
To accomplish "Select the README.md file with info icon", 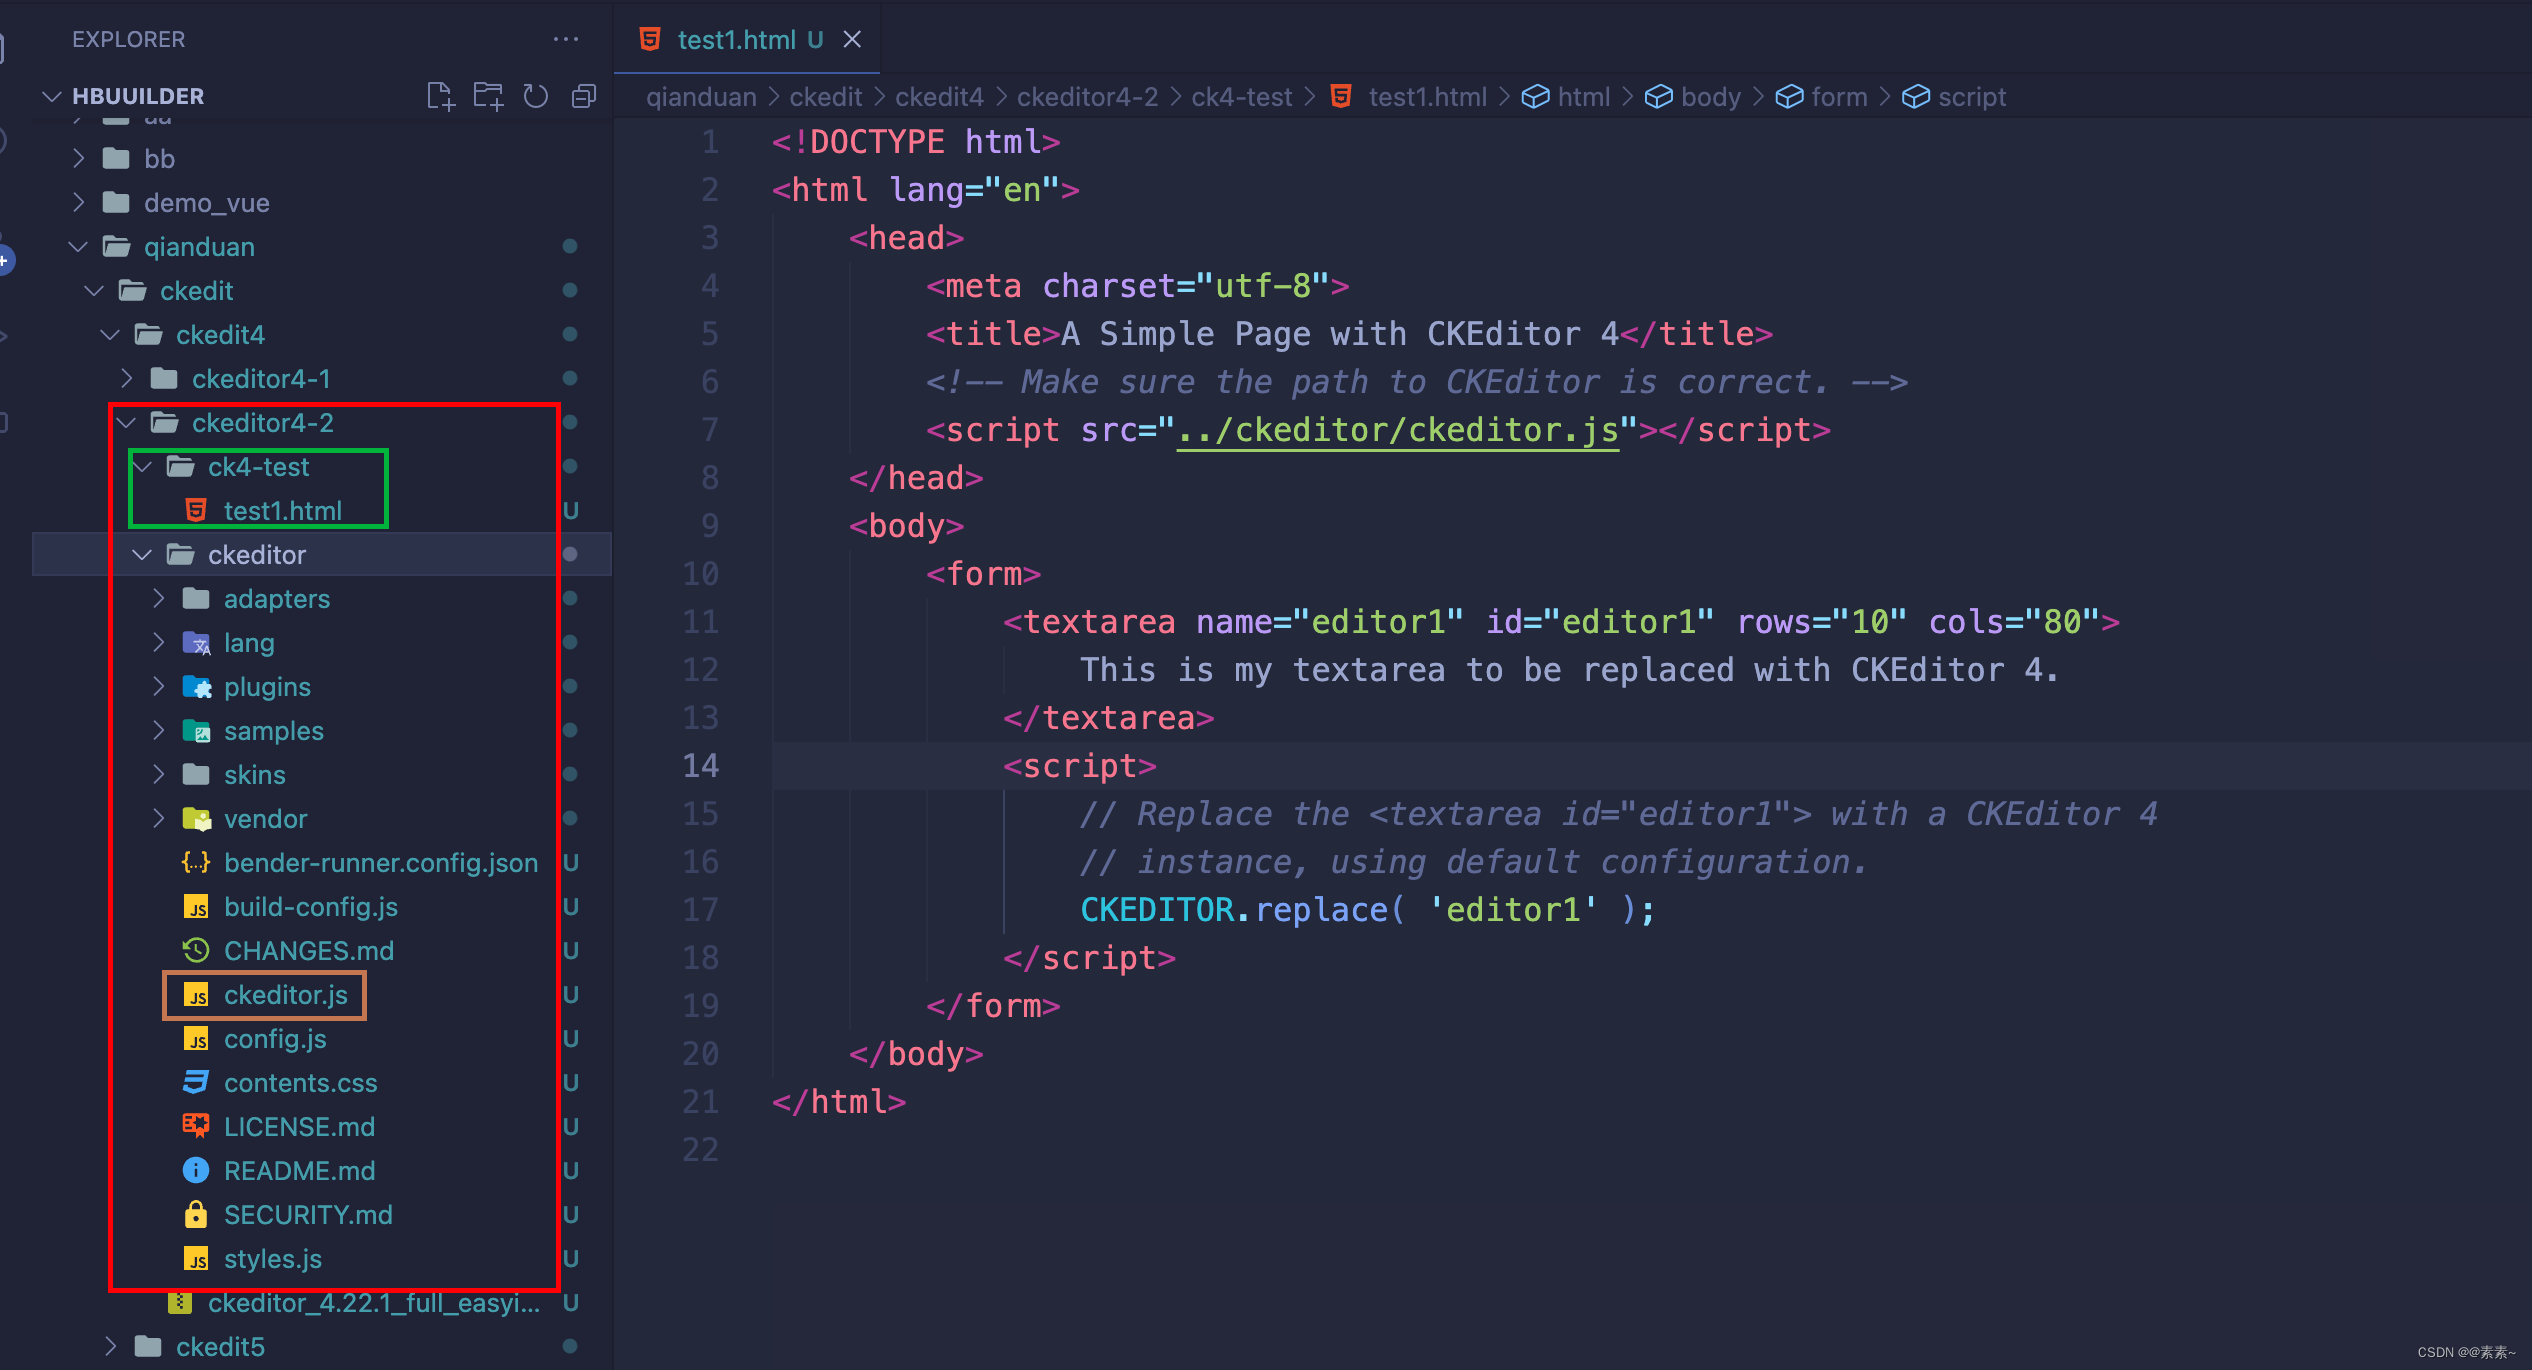I will [298, 1171].
